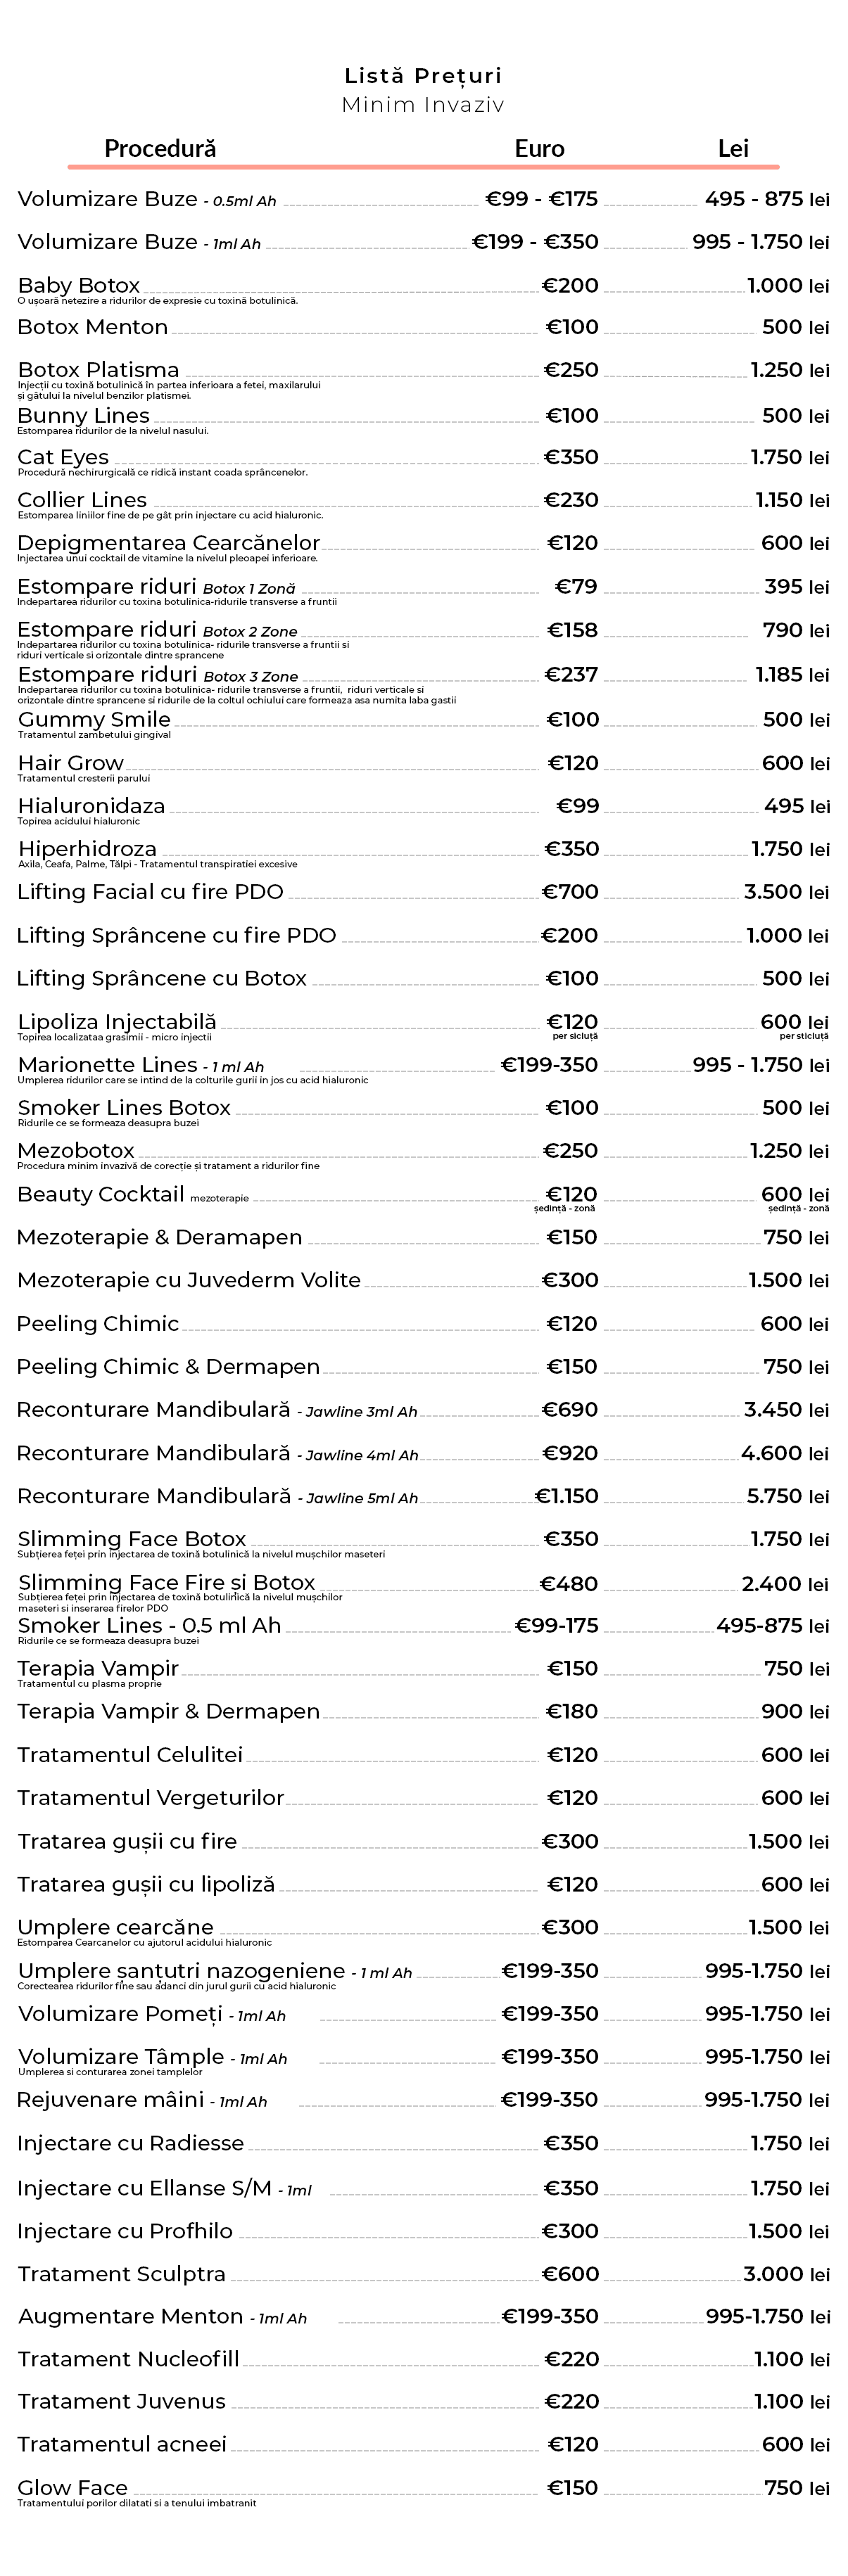Viewport: 848px width, 2576px height.
Task: Select the 'Glow Face' procedure name
Action: point(73,2487)
